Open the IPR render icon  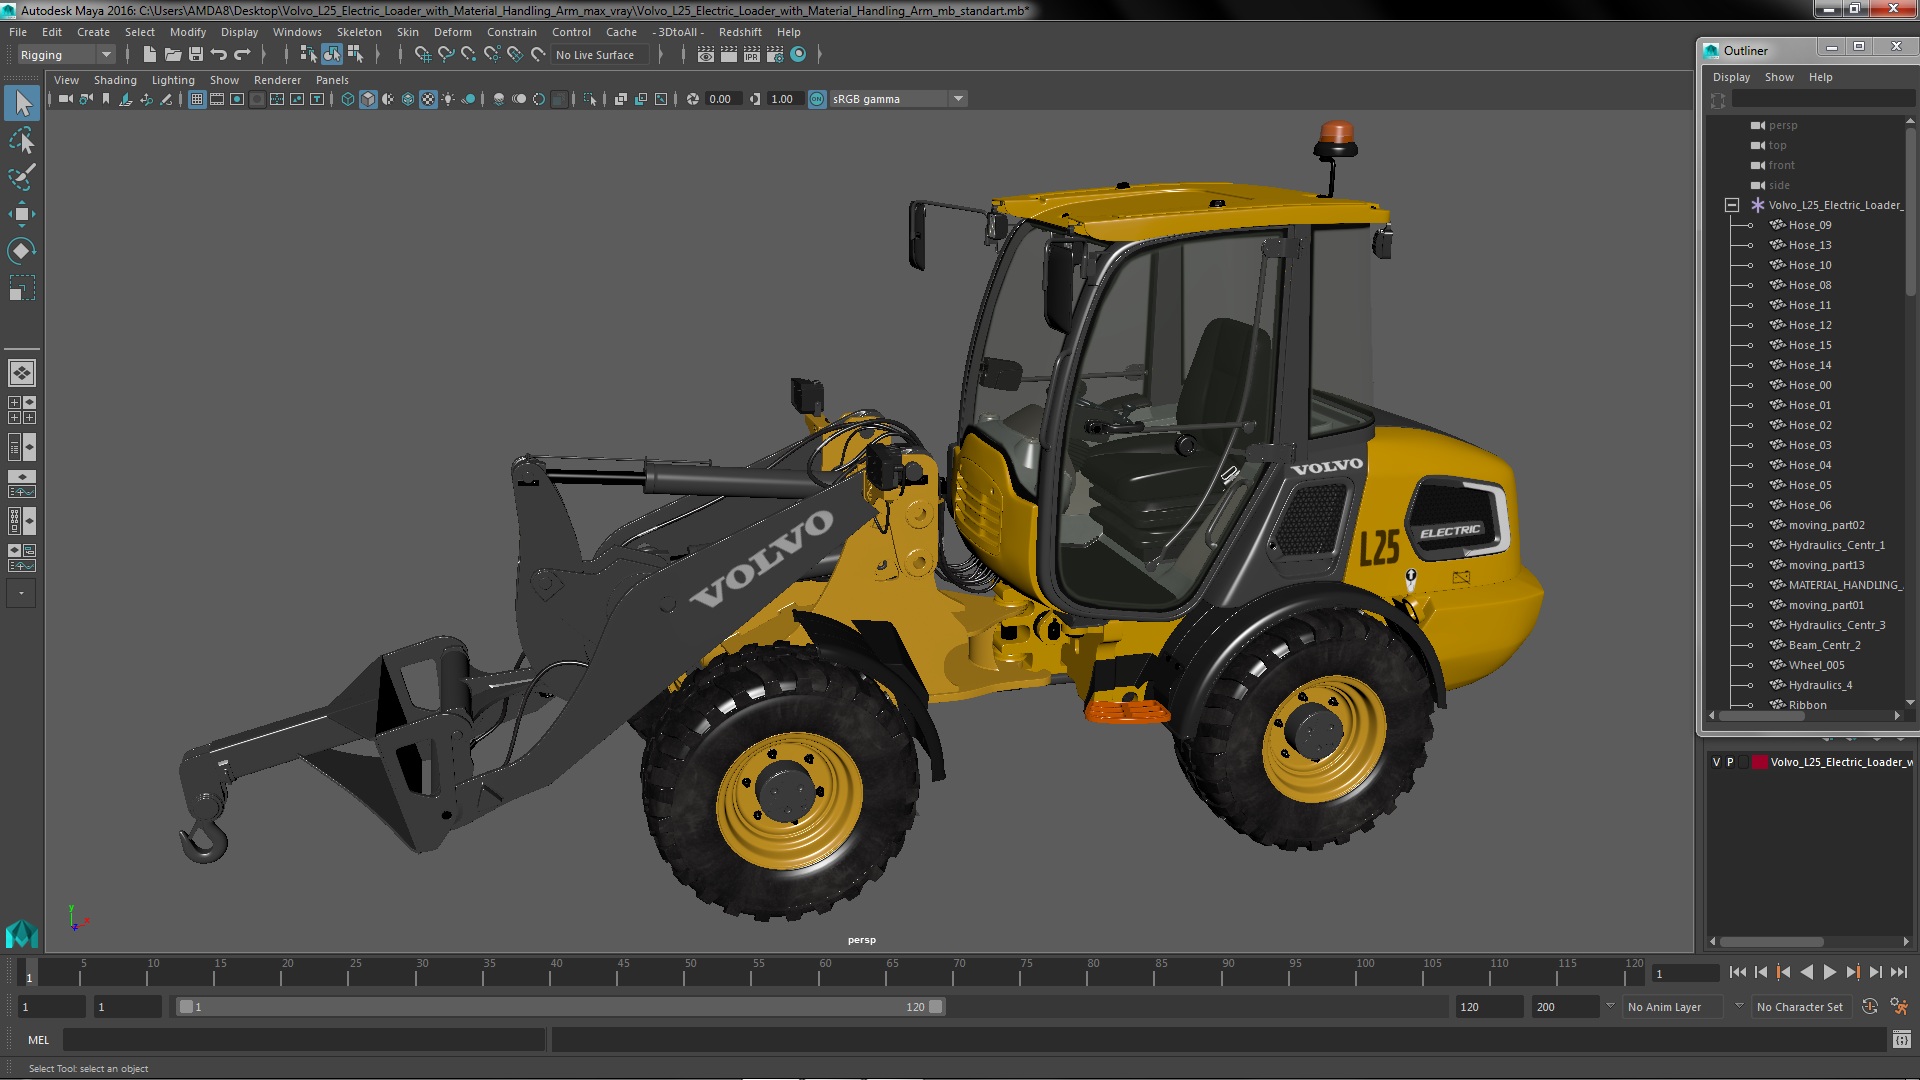click(x=751, y=55)
